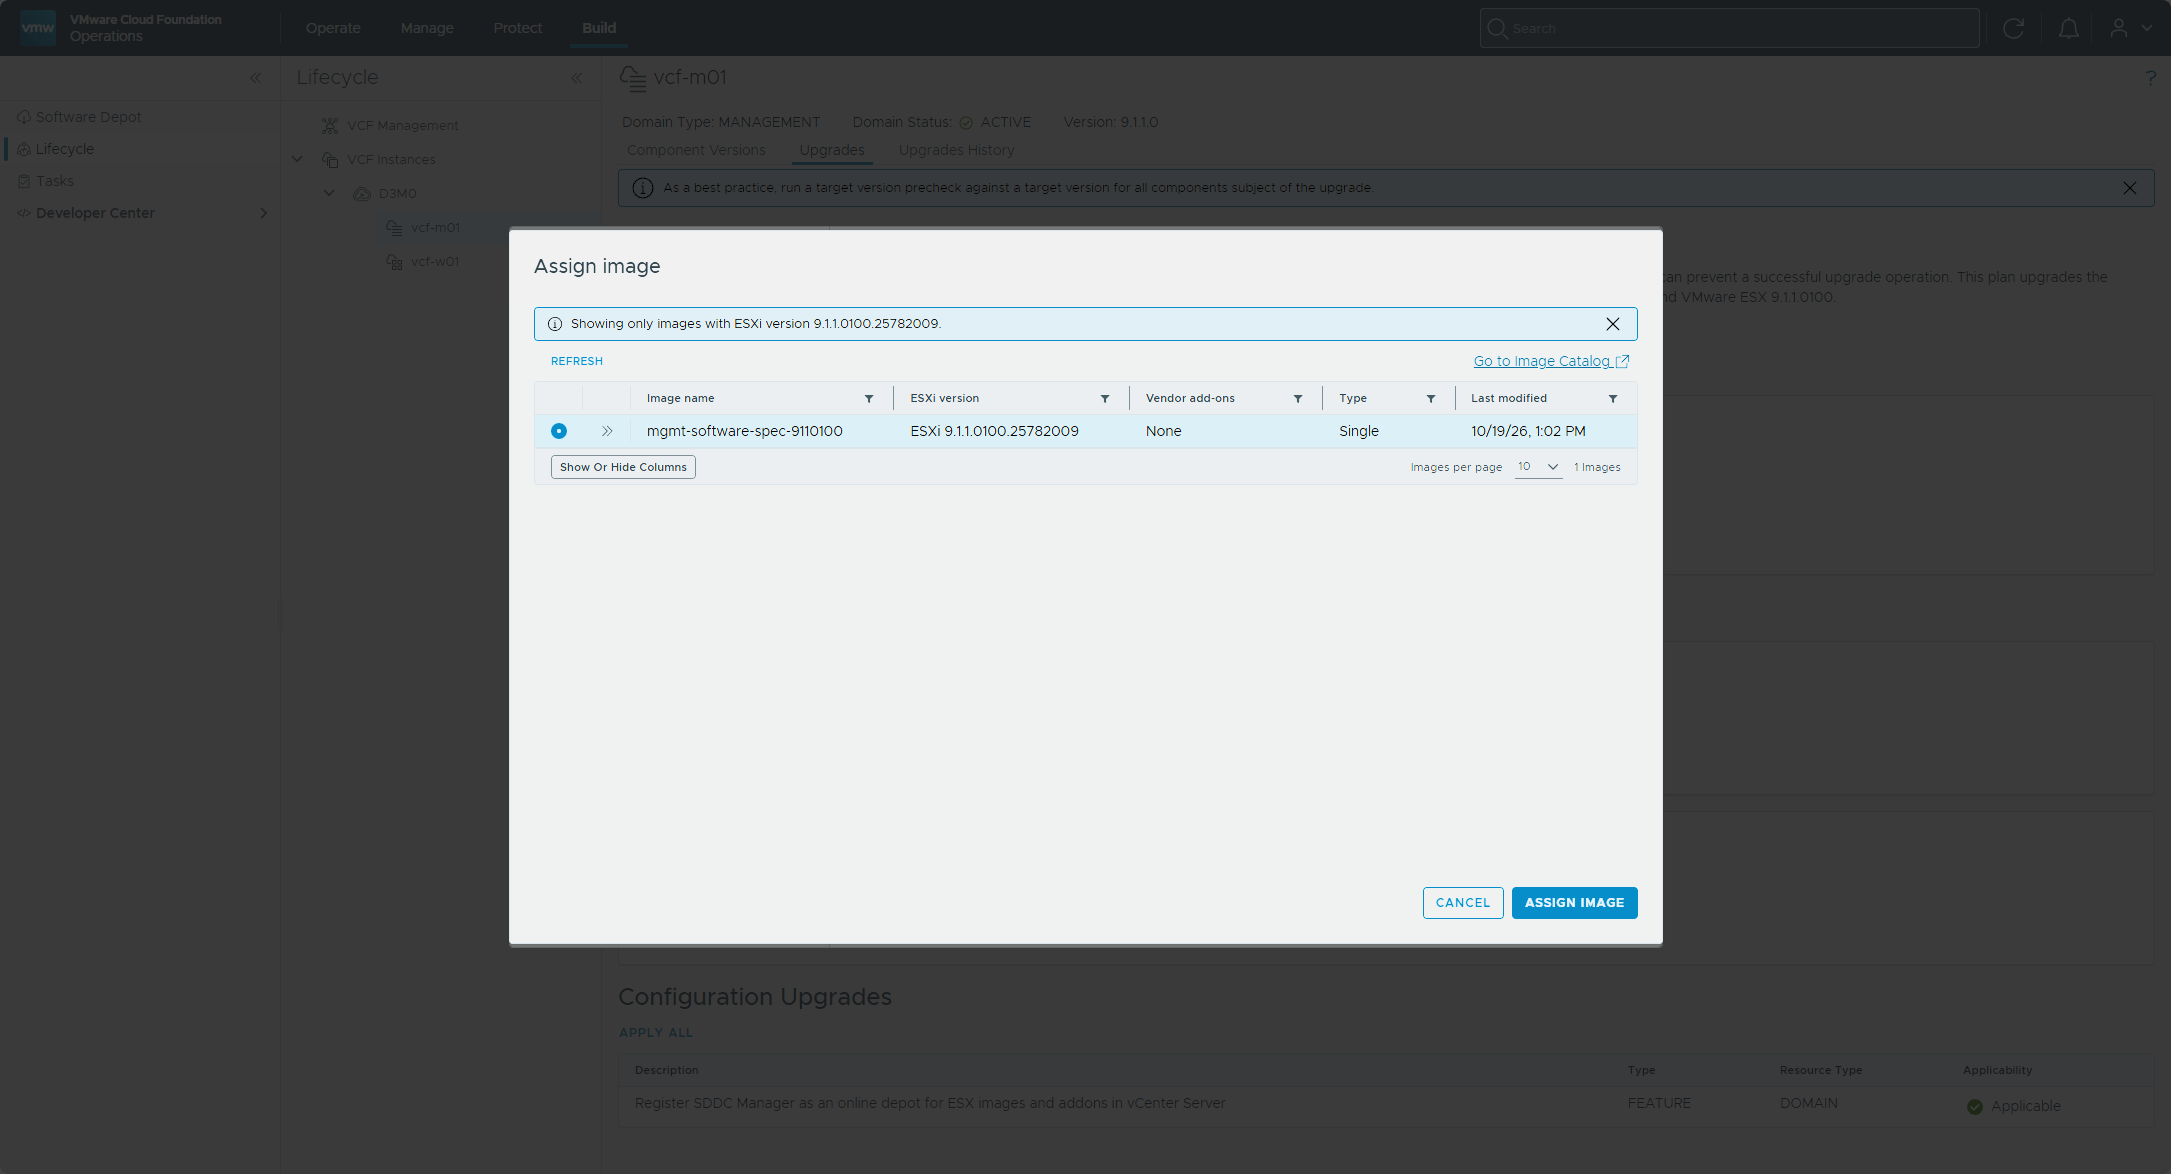Collapse the Lifecycle panel
2171x1174 pixels.
(577, 78)
